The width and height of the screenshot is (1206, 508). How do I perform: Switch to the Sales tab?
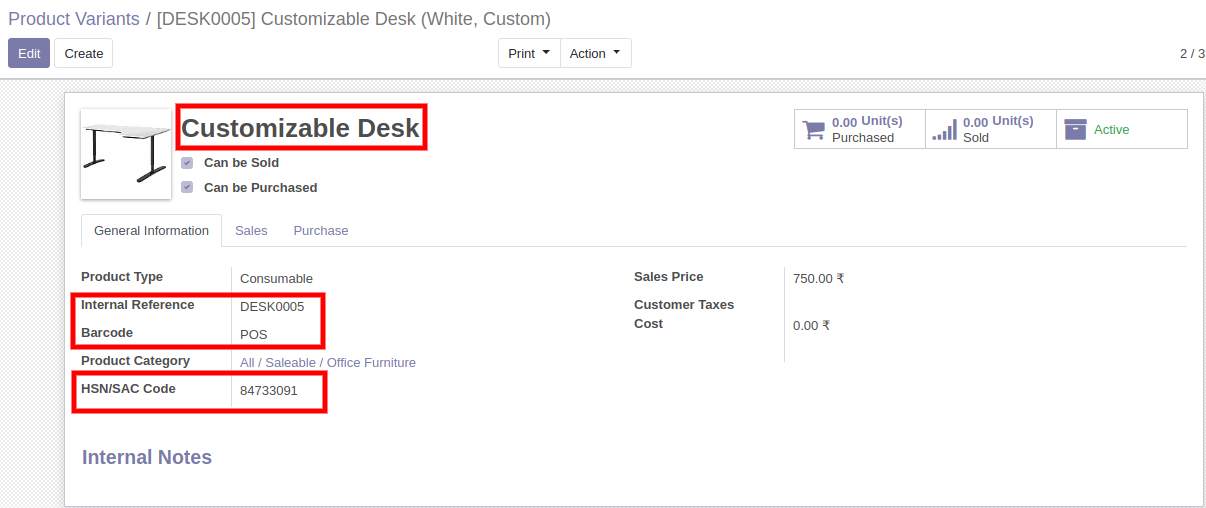[x=251, y=230]
